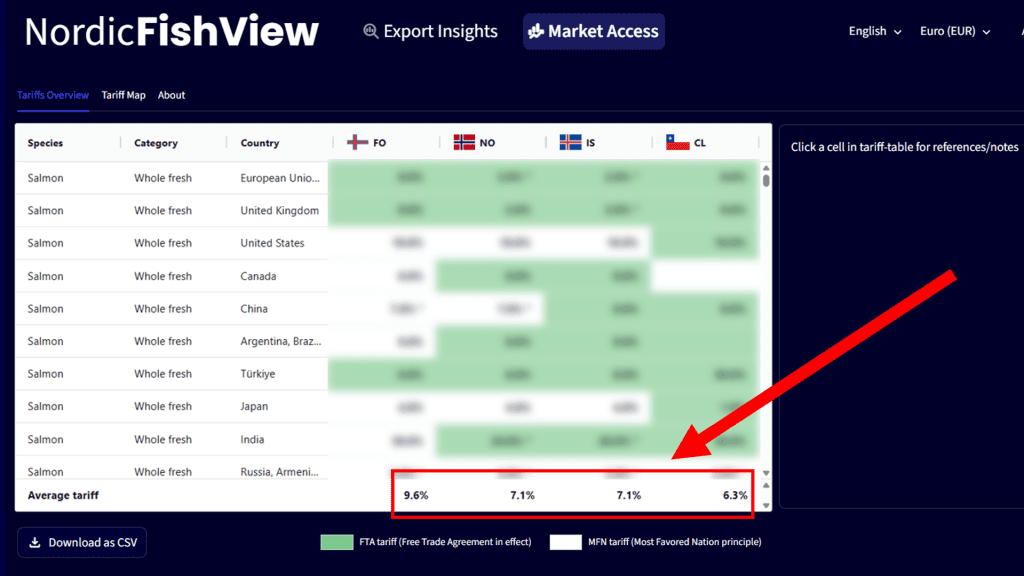Switch to the Tariff Map tab
The height and width of the screenshot is (576, 1024).
(x=123, y=95)
